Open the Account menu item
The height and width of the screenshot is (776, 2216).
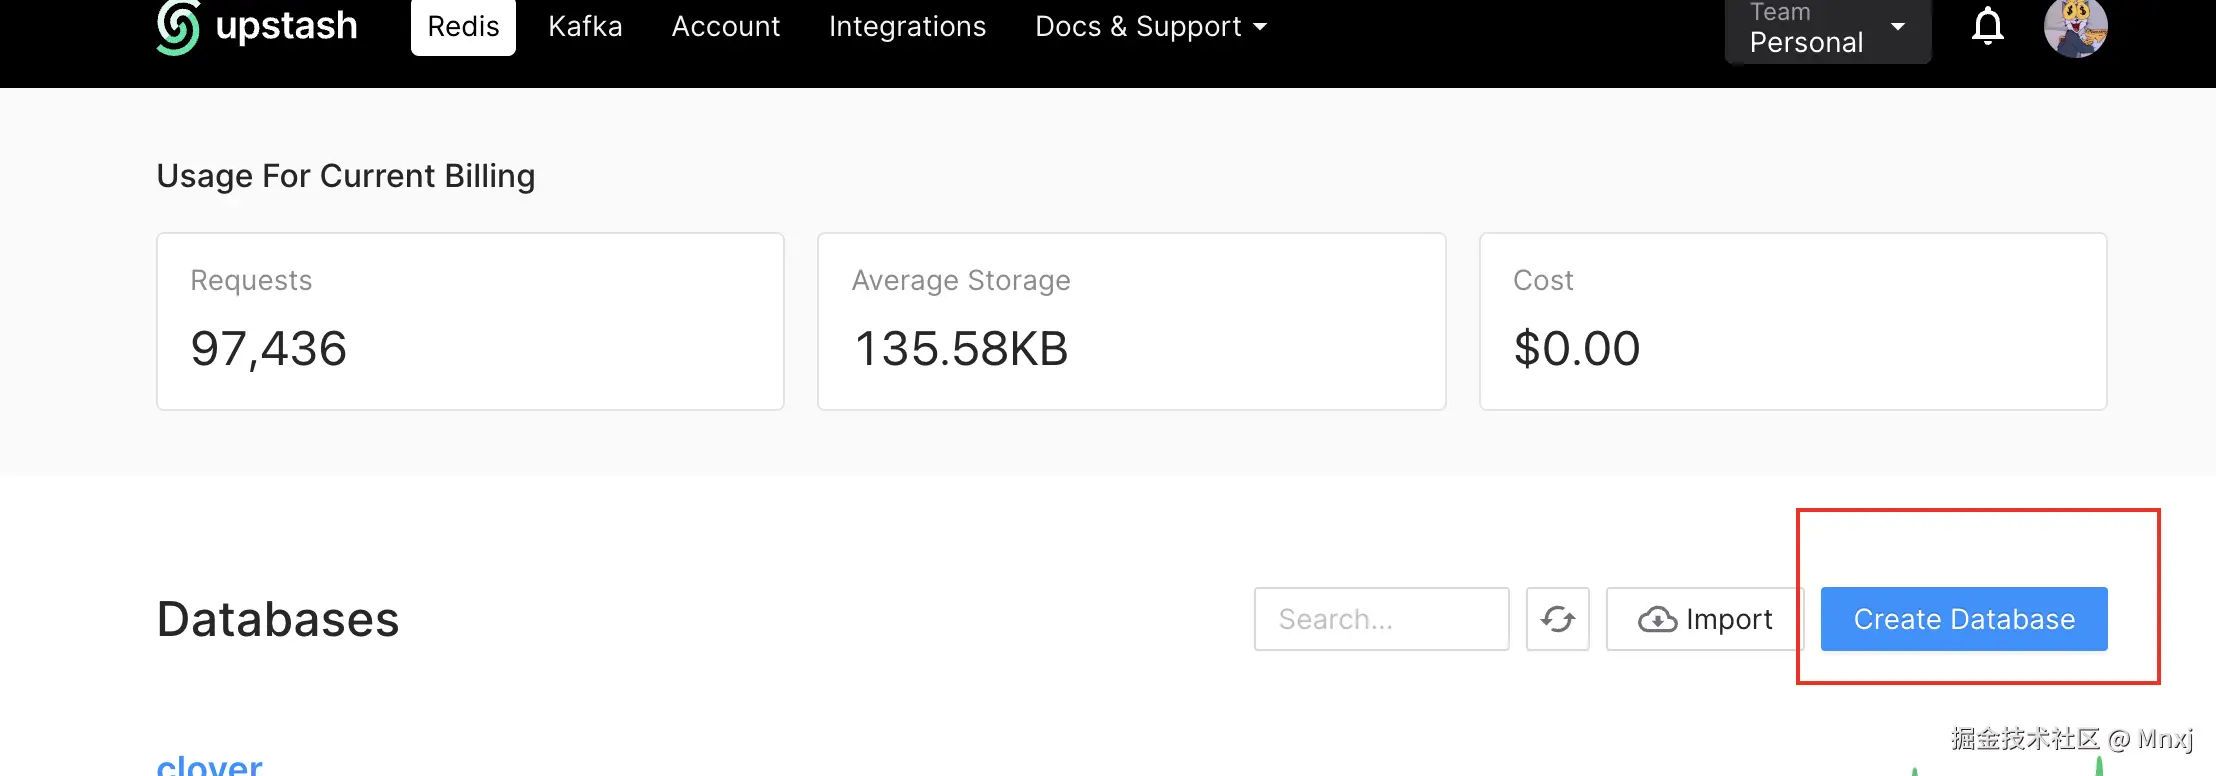click(725, 27)
